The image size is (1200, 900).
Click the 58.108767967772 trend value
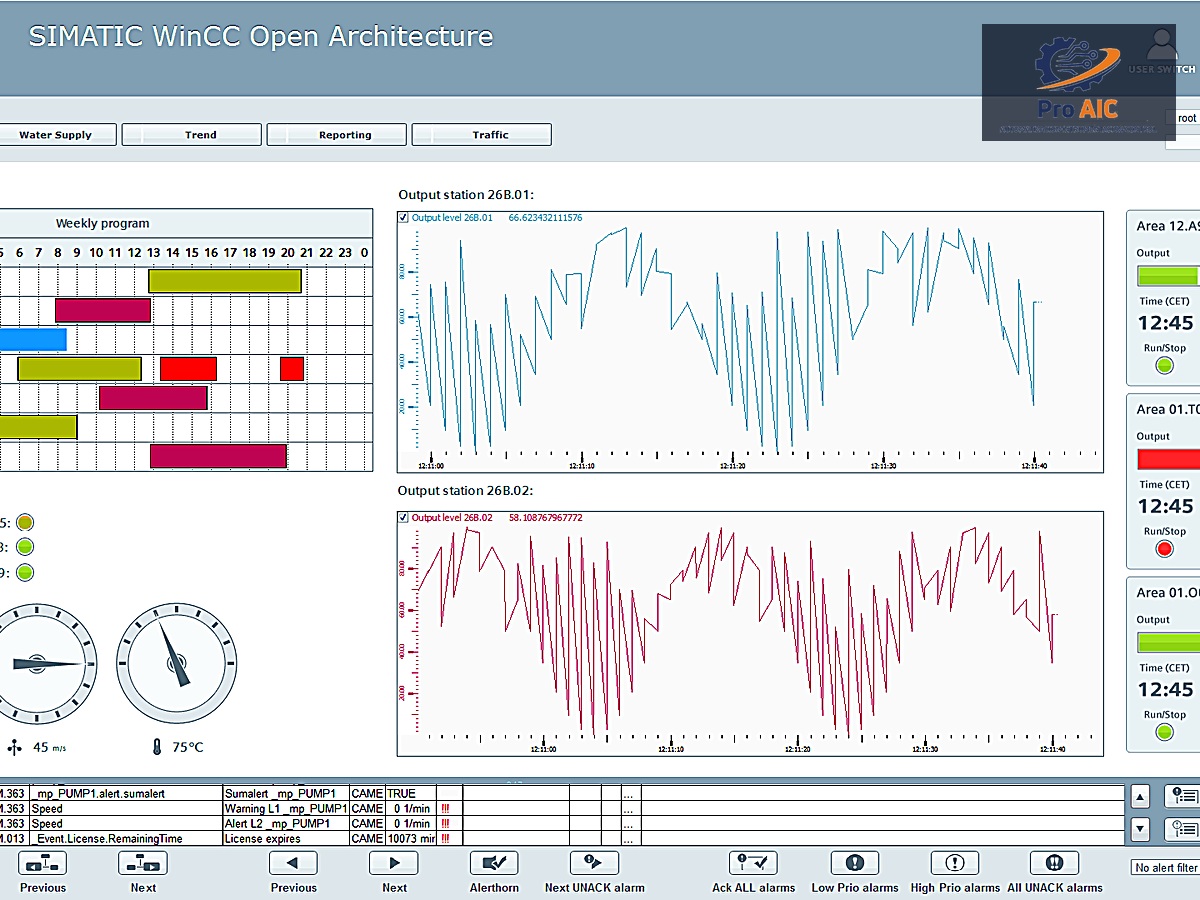545,518
